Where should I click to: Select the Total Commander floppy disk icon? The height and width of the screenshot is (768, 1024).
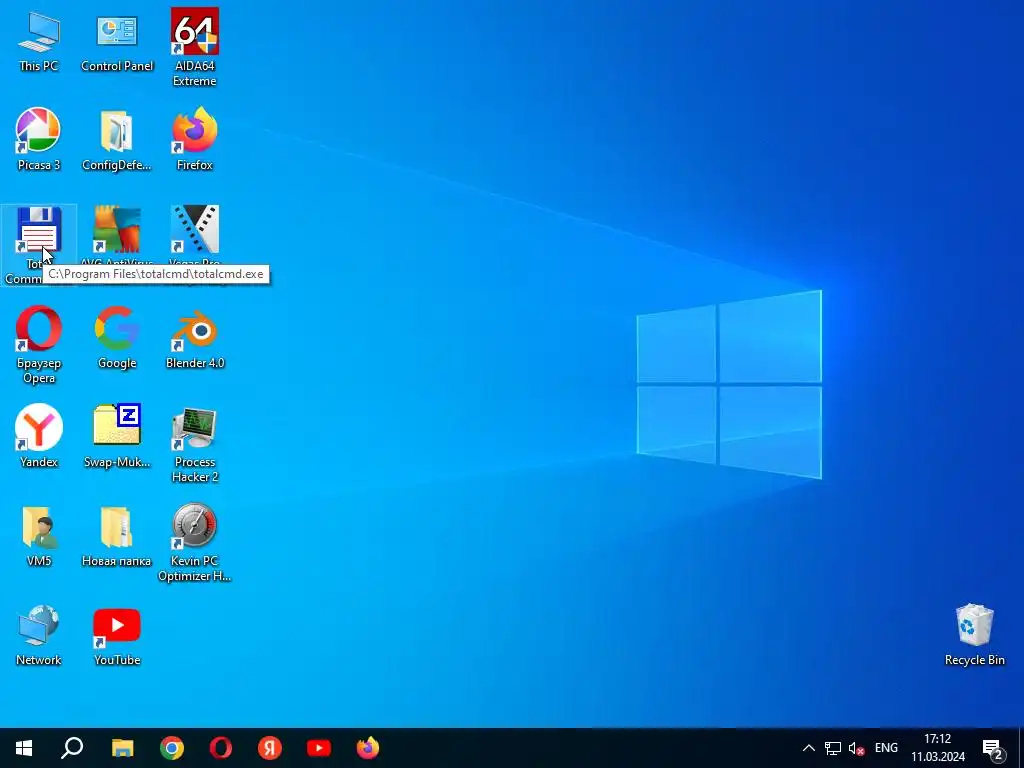[39, 229]
